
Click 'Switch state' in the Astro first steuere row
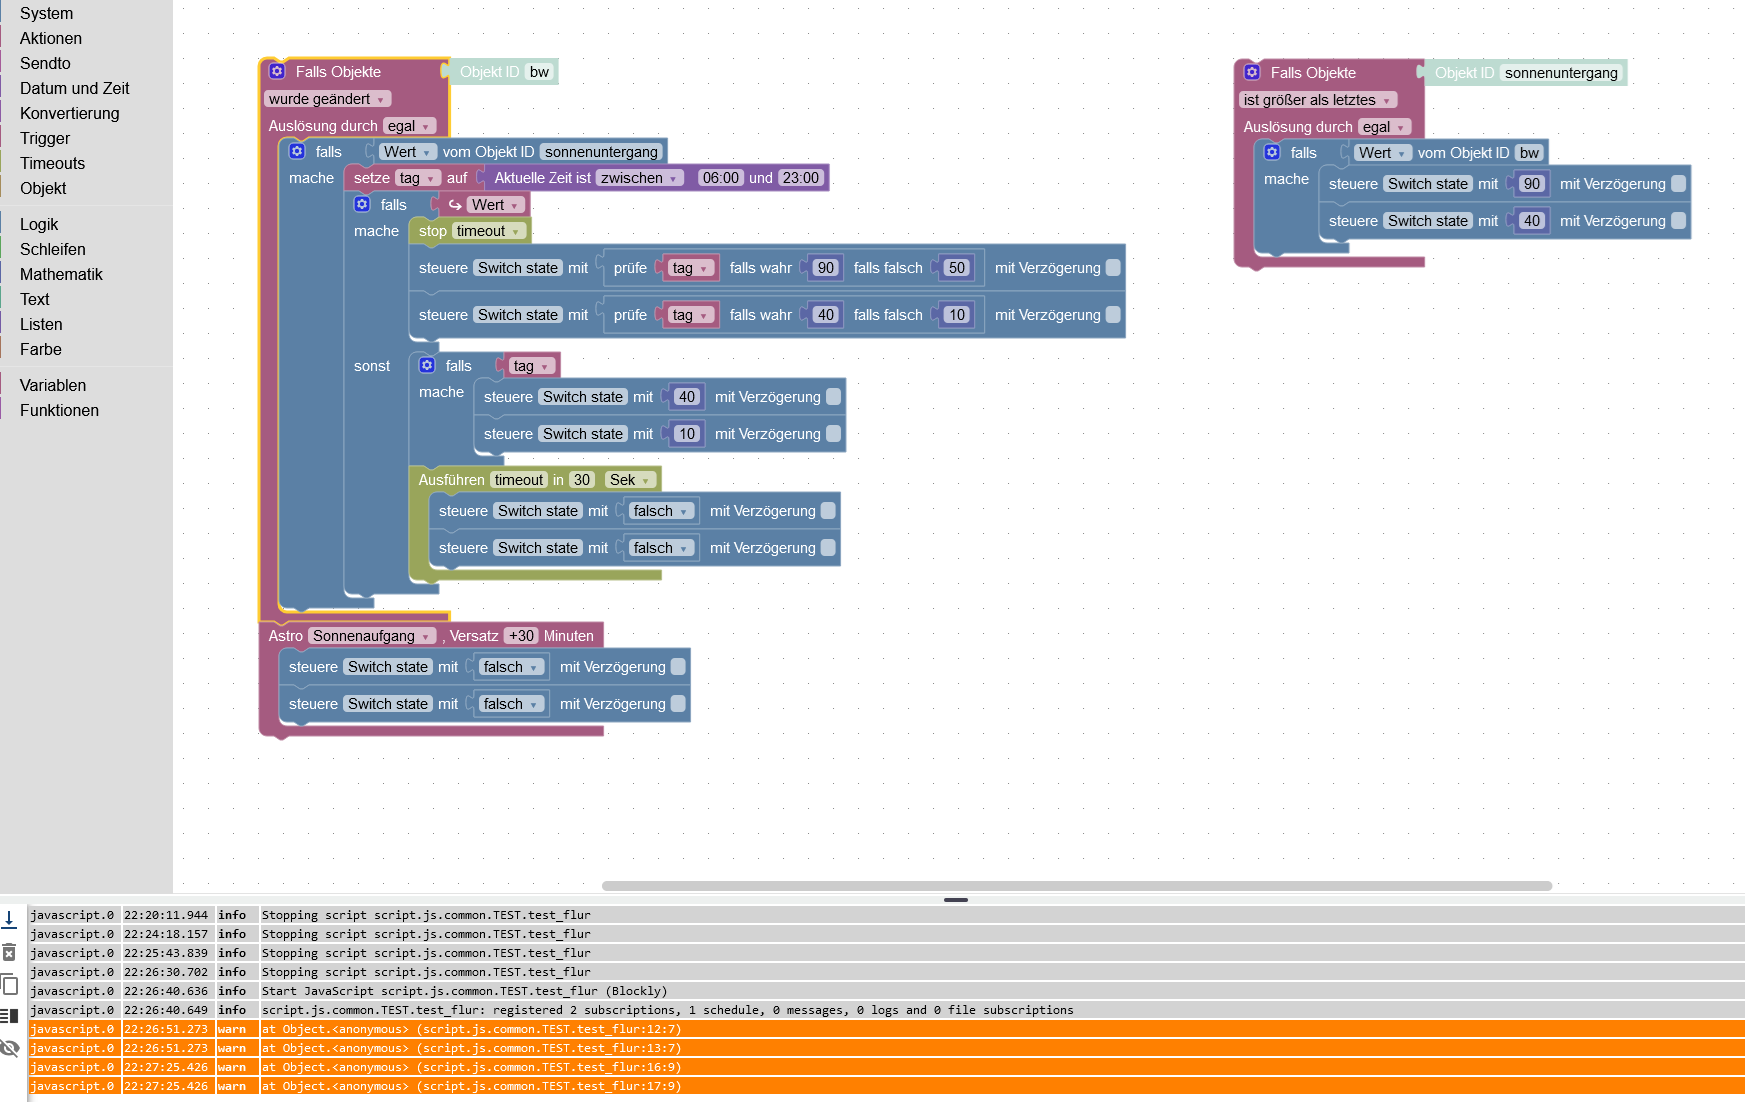click(x=388, y=667)
